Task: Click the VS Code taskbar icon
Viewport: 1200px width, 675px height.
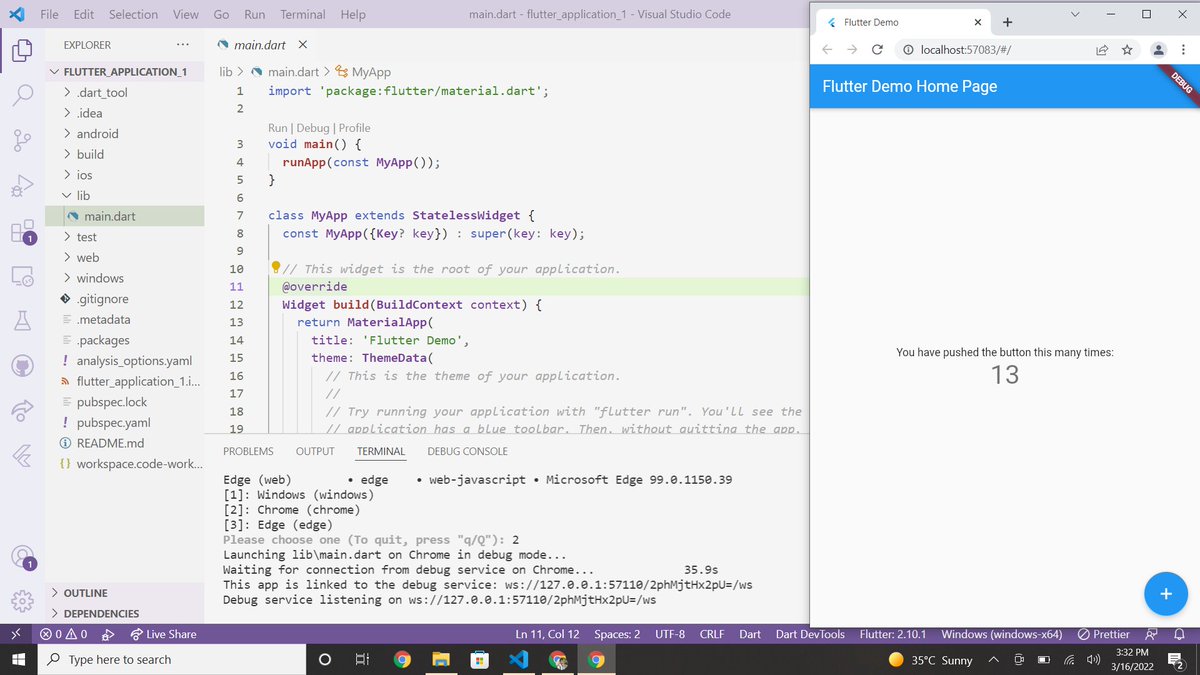Action: pos(518,659)
